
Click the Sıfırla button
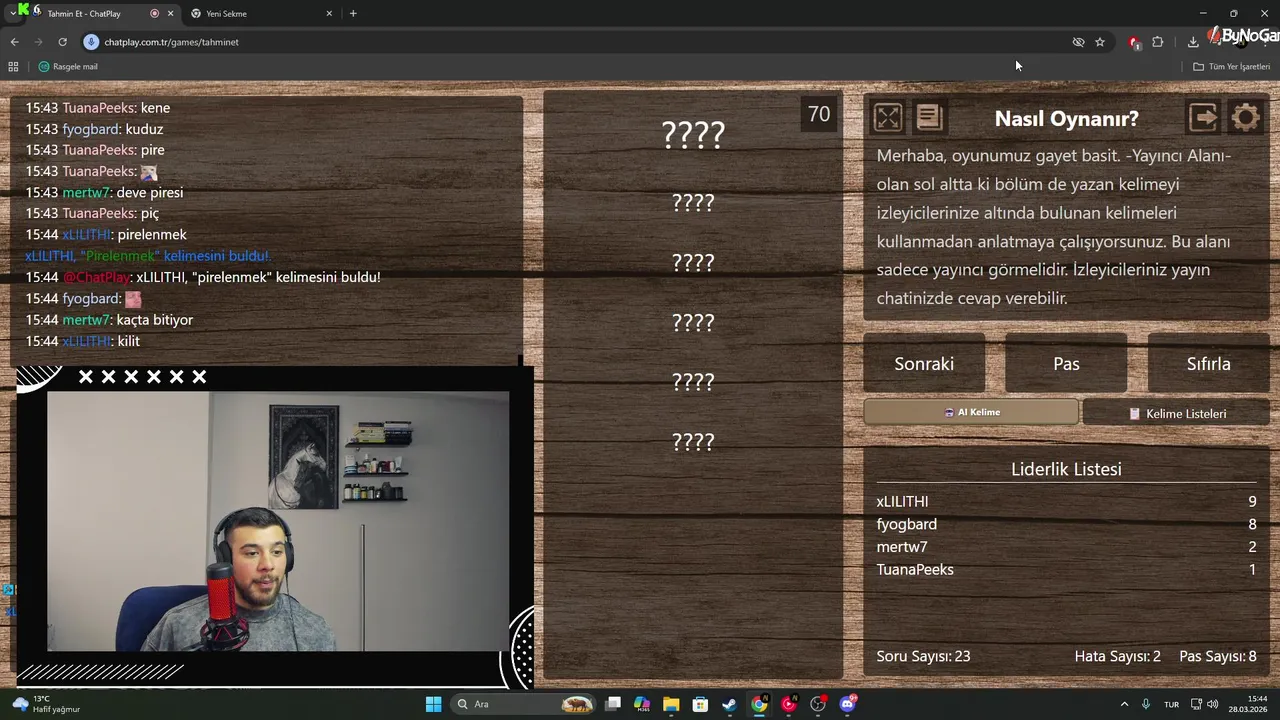(1208, 364)
